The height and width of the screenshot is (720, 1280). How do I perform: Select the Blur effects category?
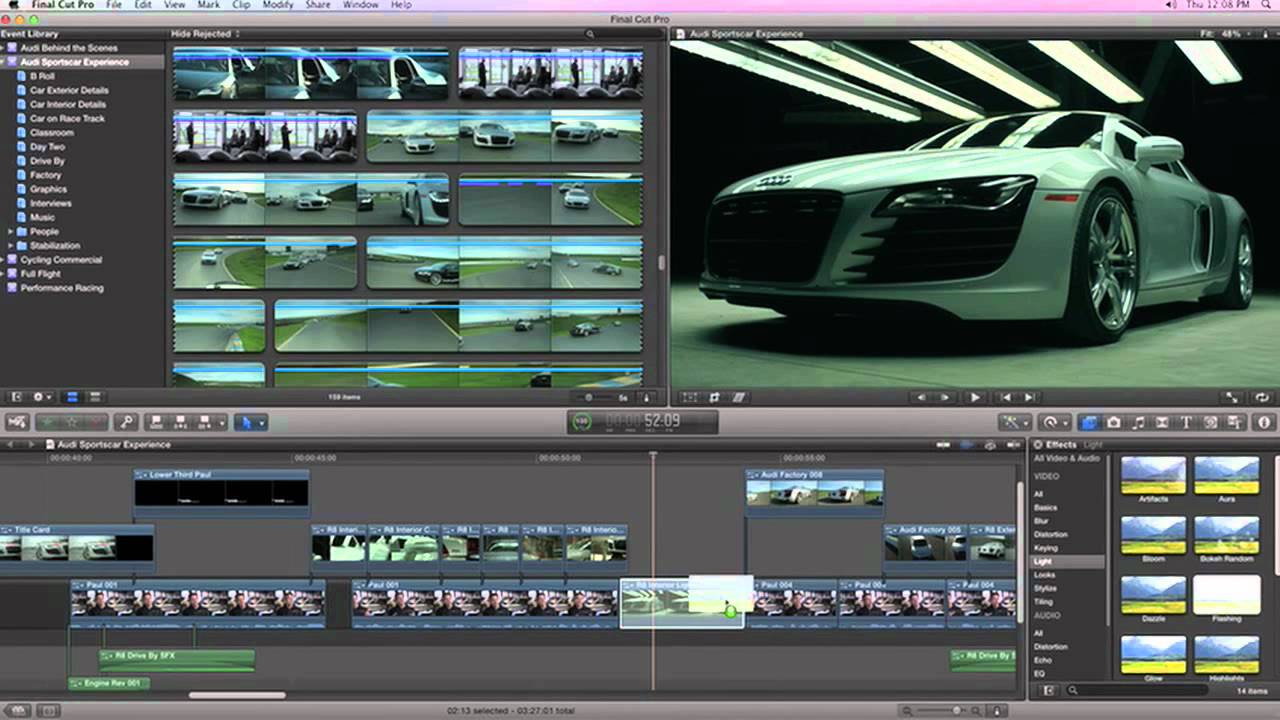pos(1041,521)
